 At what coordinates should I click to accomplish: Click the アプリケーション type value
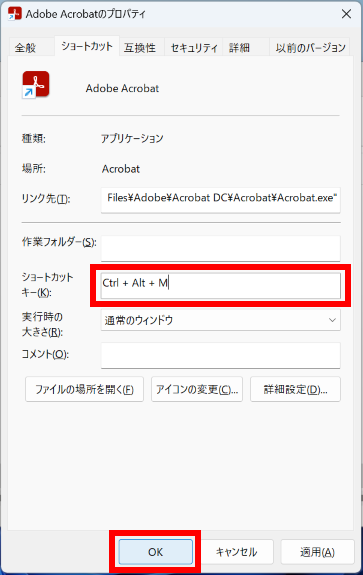[132, 138]
